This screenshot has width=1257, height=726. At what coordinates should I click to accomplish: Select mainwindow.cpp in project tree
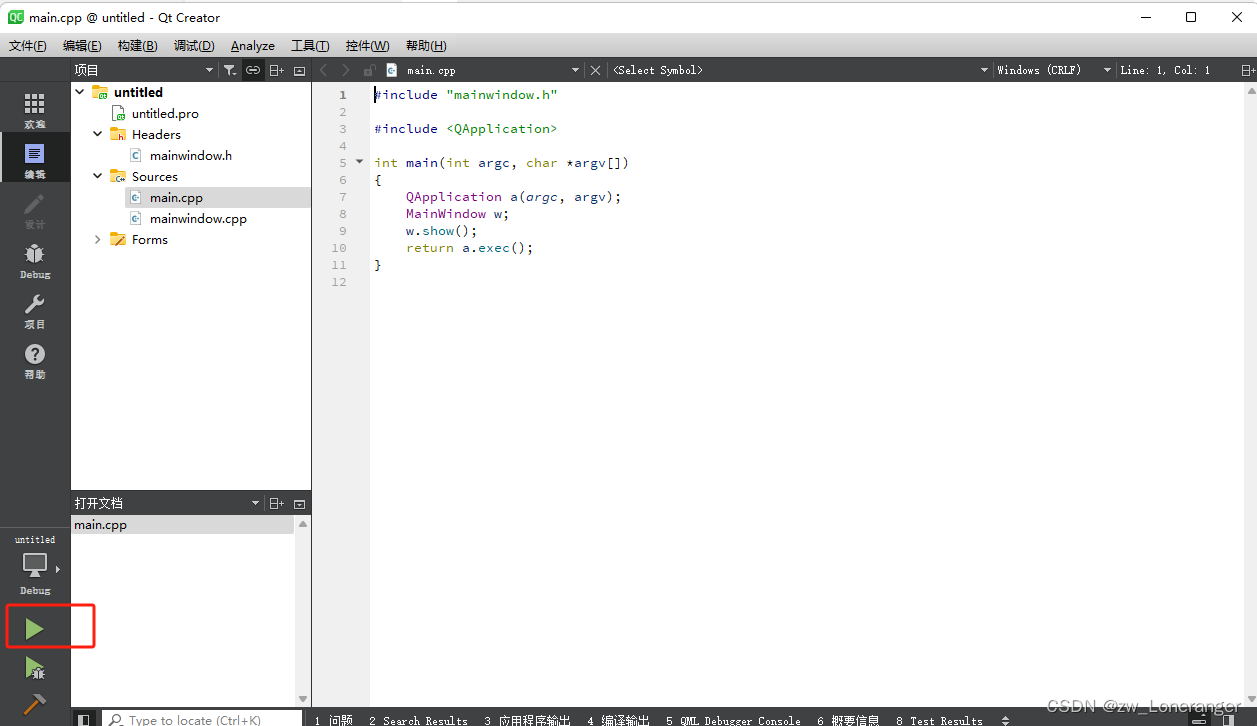click(198, 218)
